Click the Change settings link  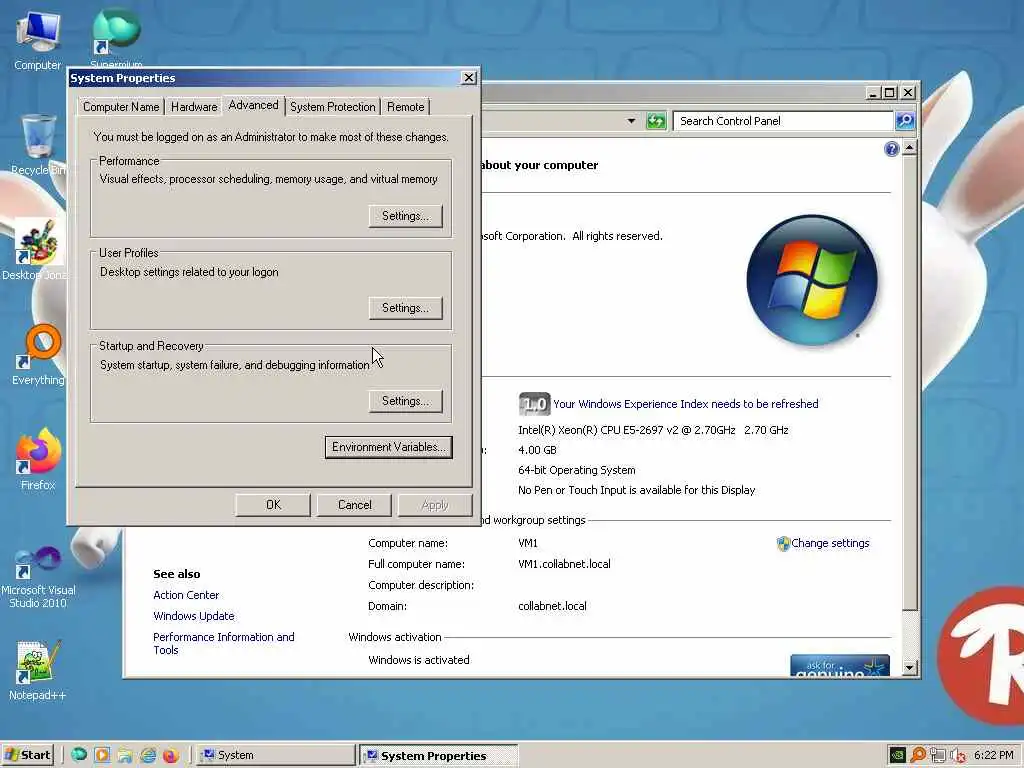830,543
